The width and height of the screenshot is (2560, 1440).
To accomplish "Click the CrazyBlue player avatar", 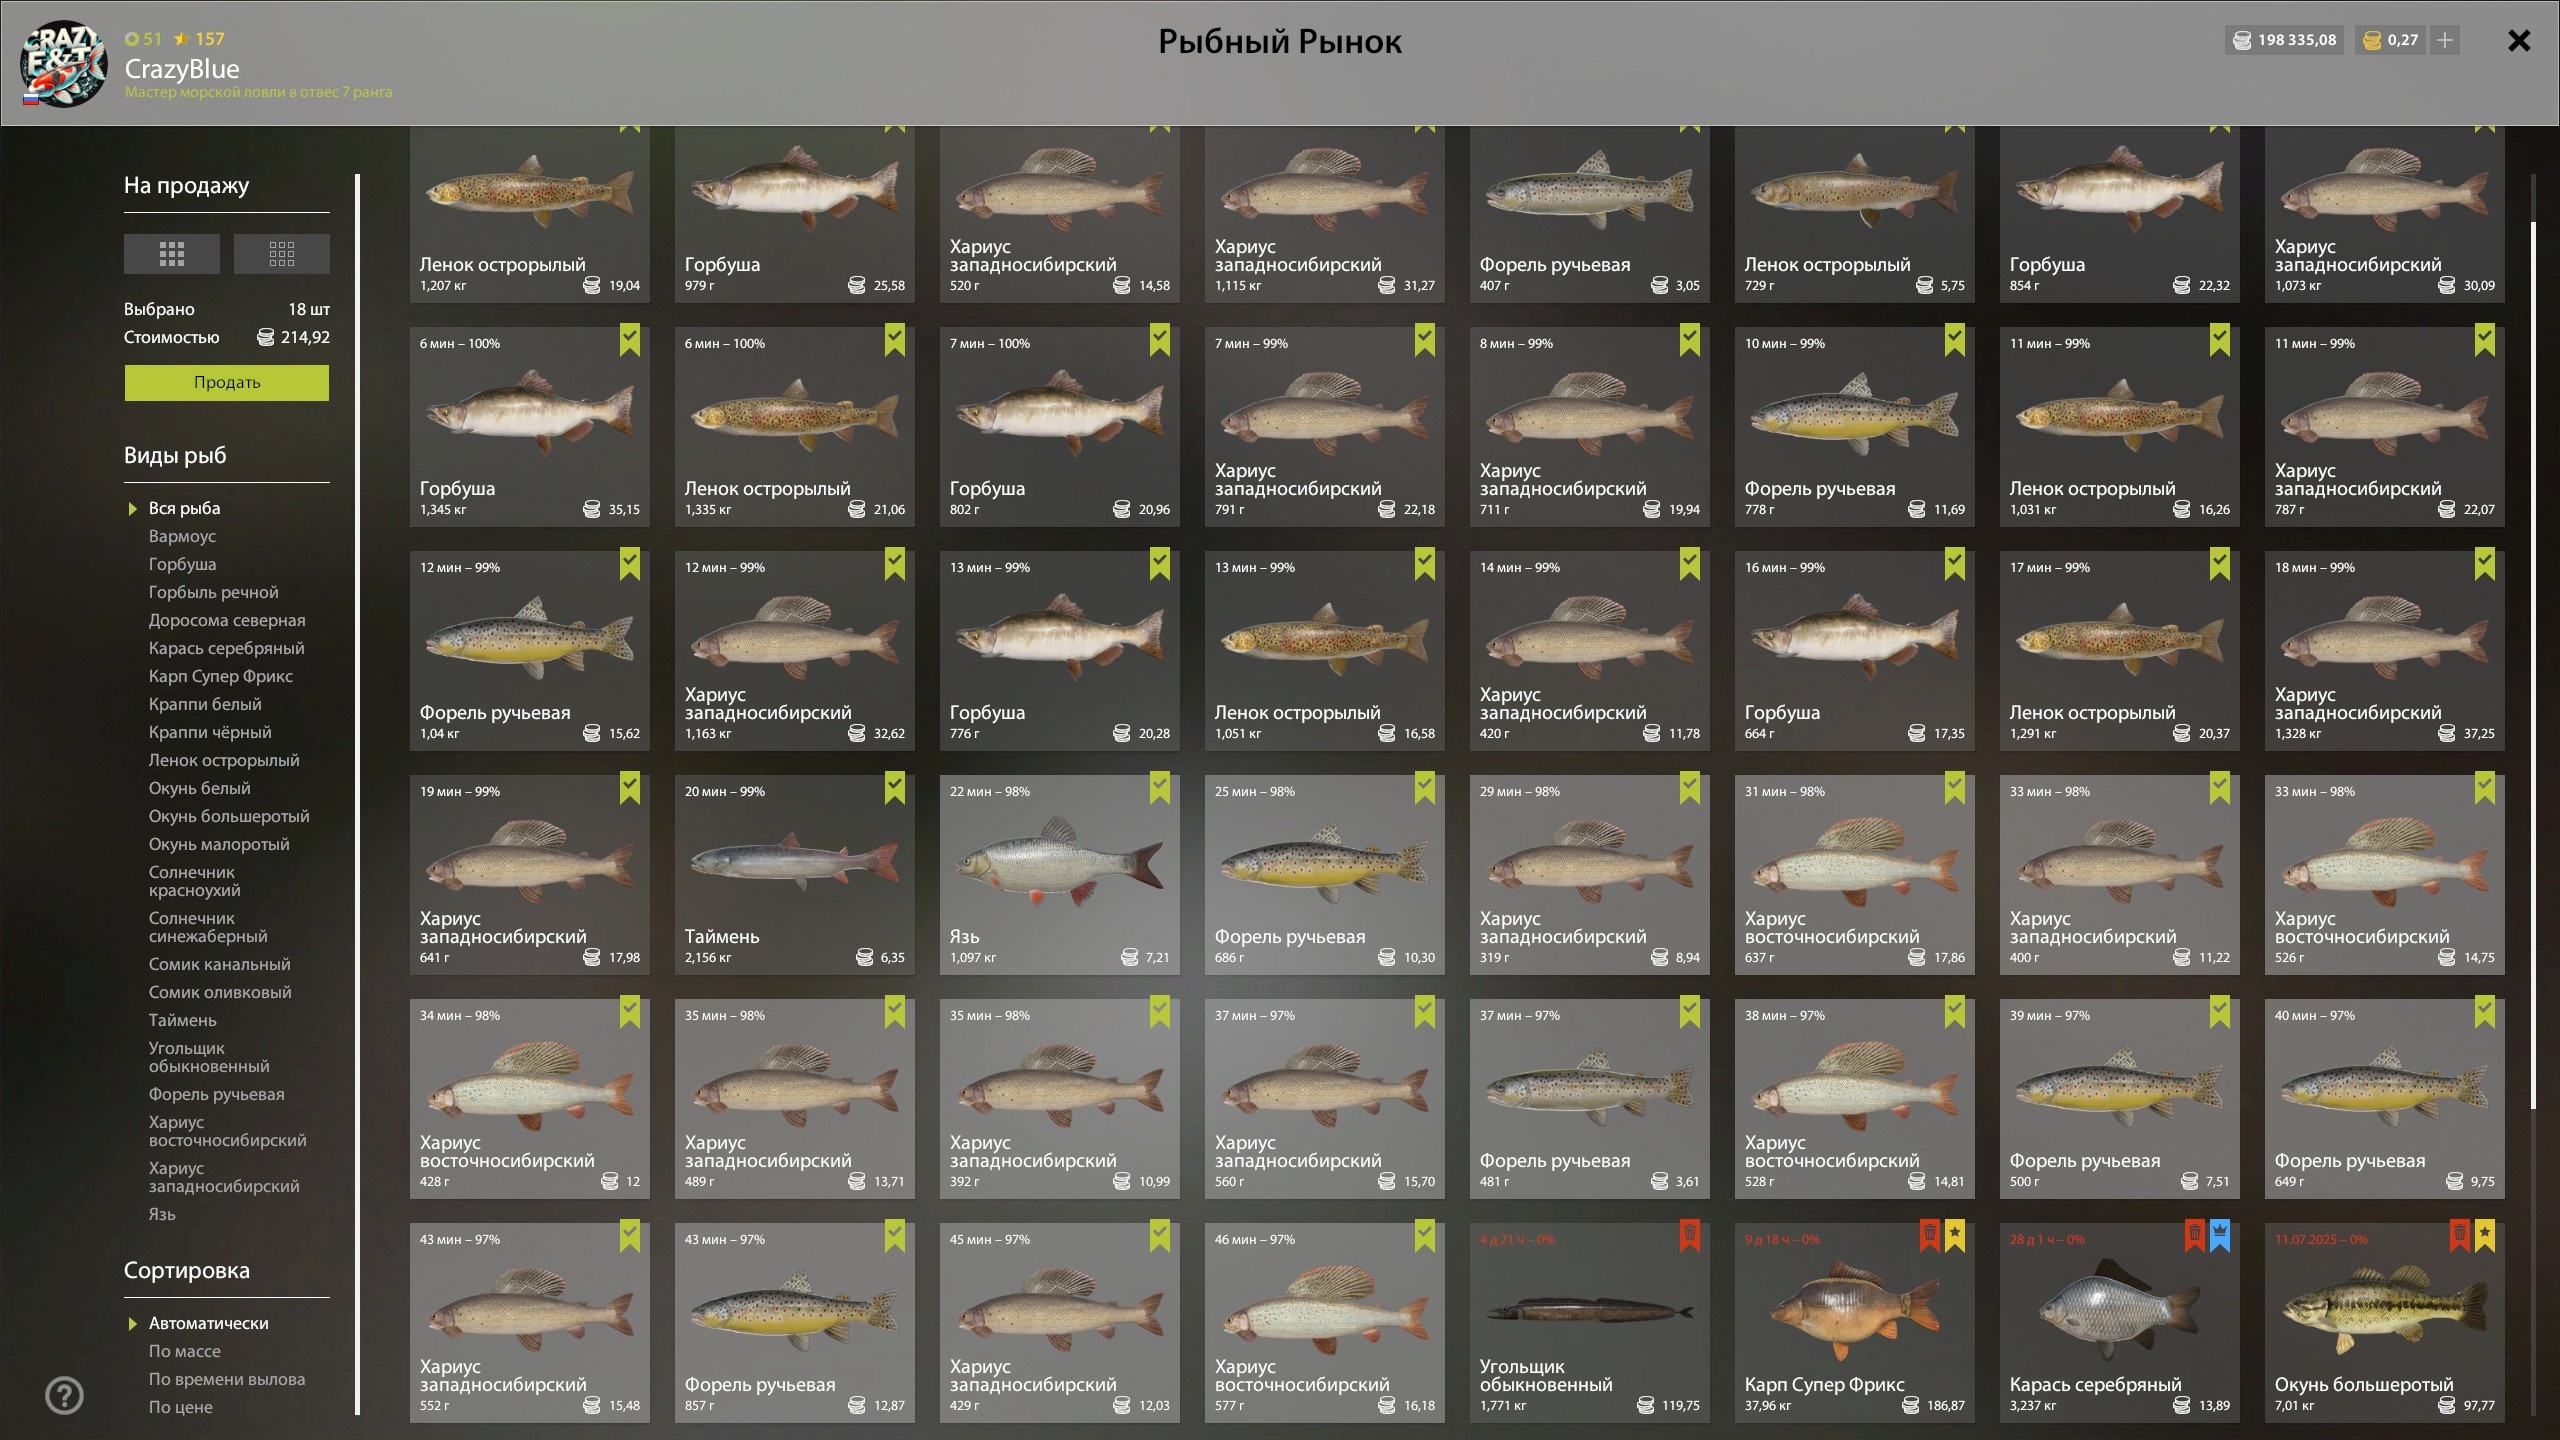I will (x=64, y=63).
